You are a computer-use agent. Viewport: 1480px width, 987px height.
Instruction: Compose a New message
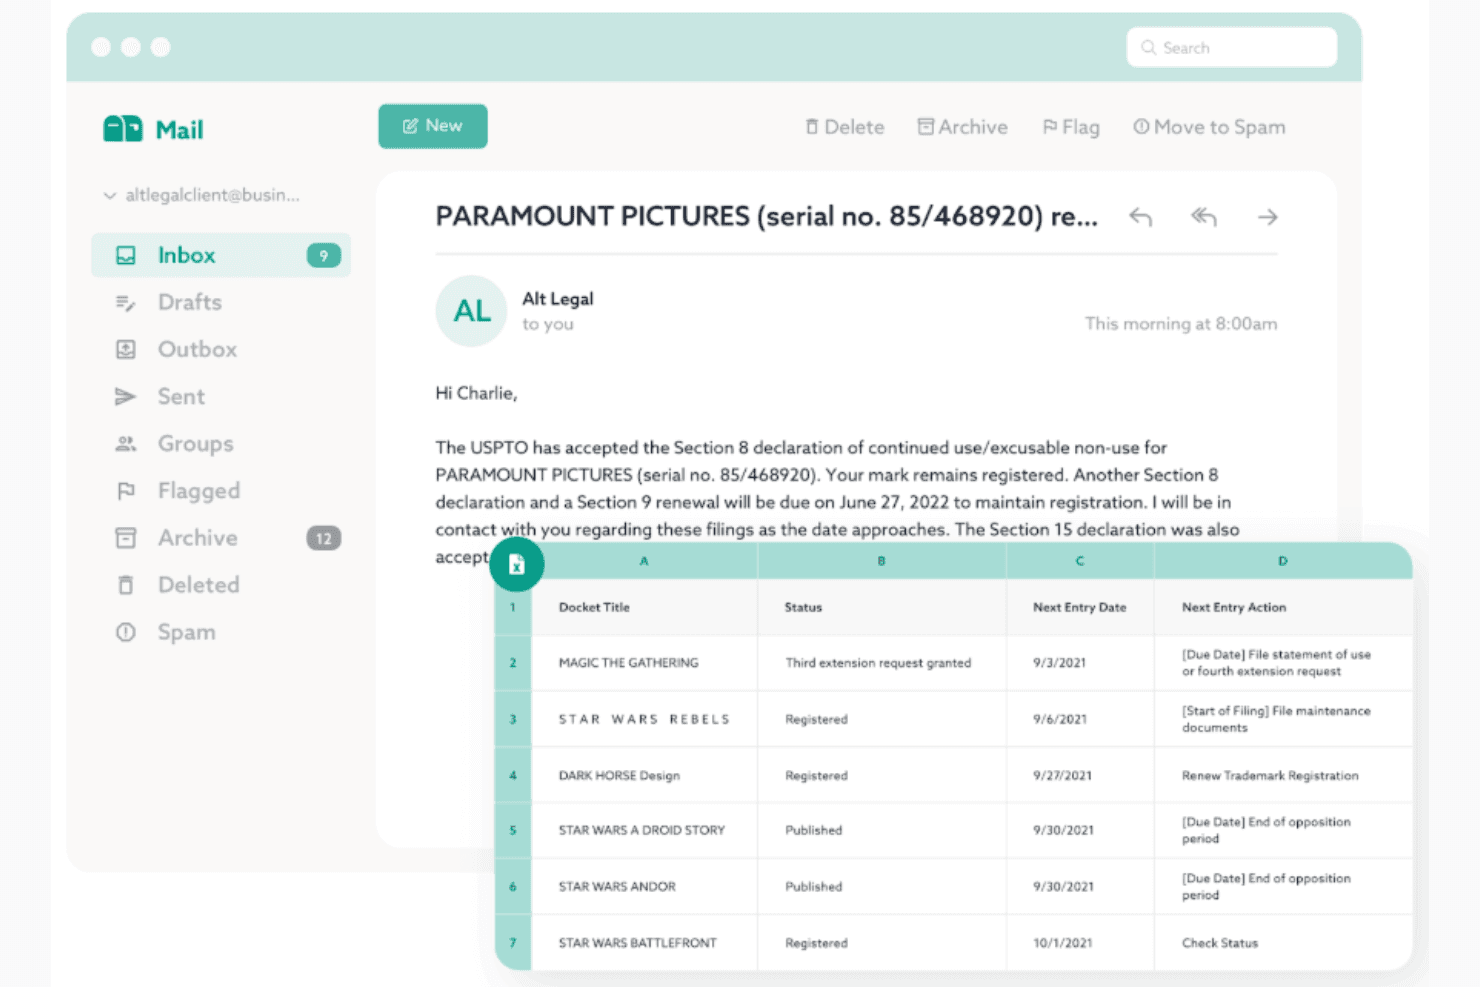coord(433,126)
